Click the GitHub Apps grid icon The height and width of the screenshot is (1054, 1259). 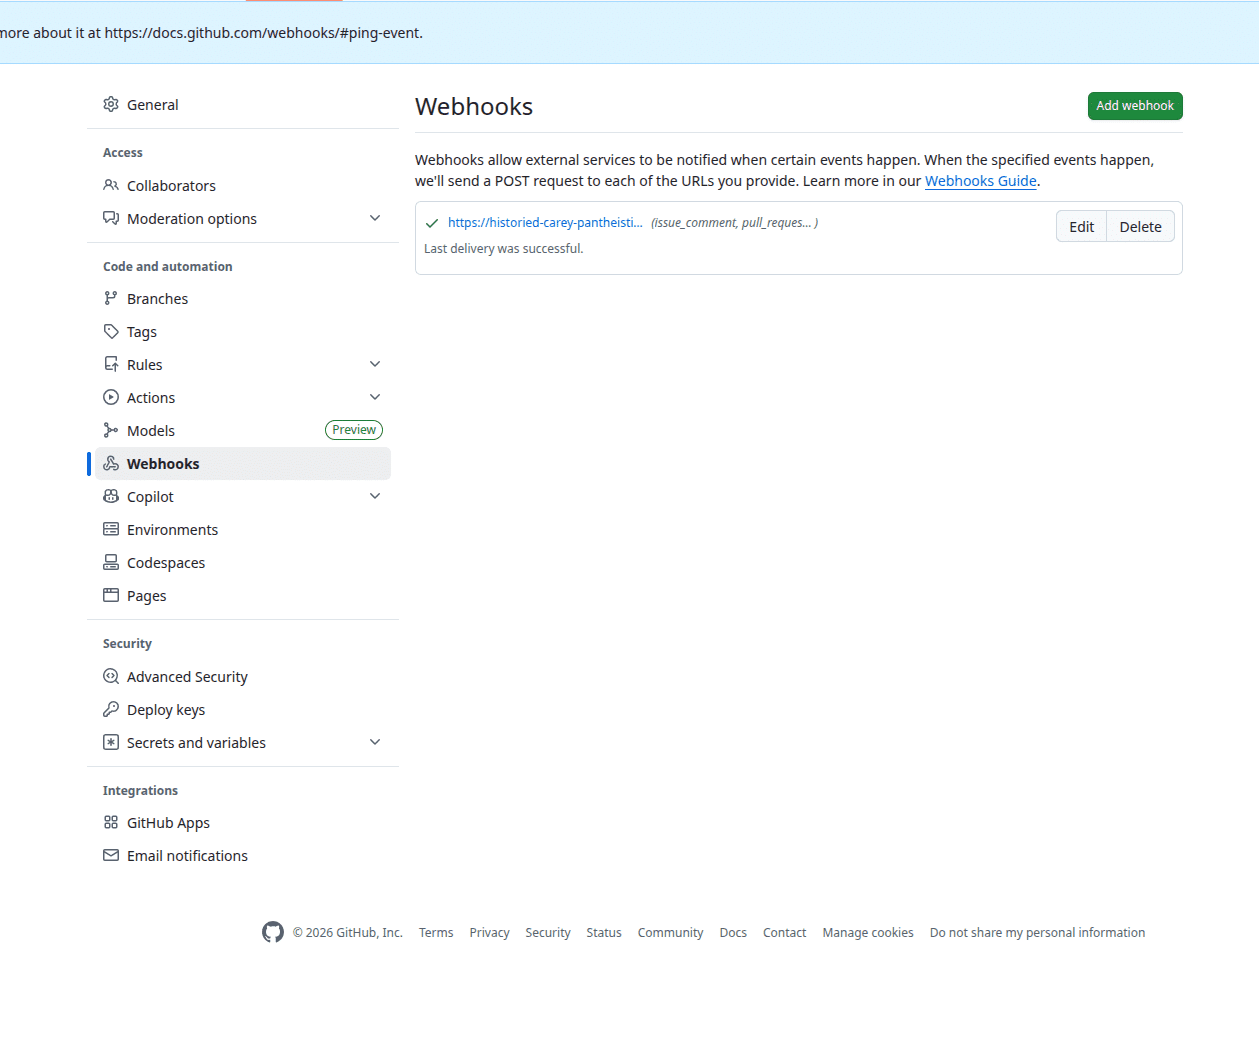click(111, 822)
